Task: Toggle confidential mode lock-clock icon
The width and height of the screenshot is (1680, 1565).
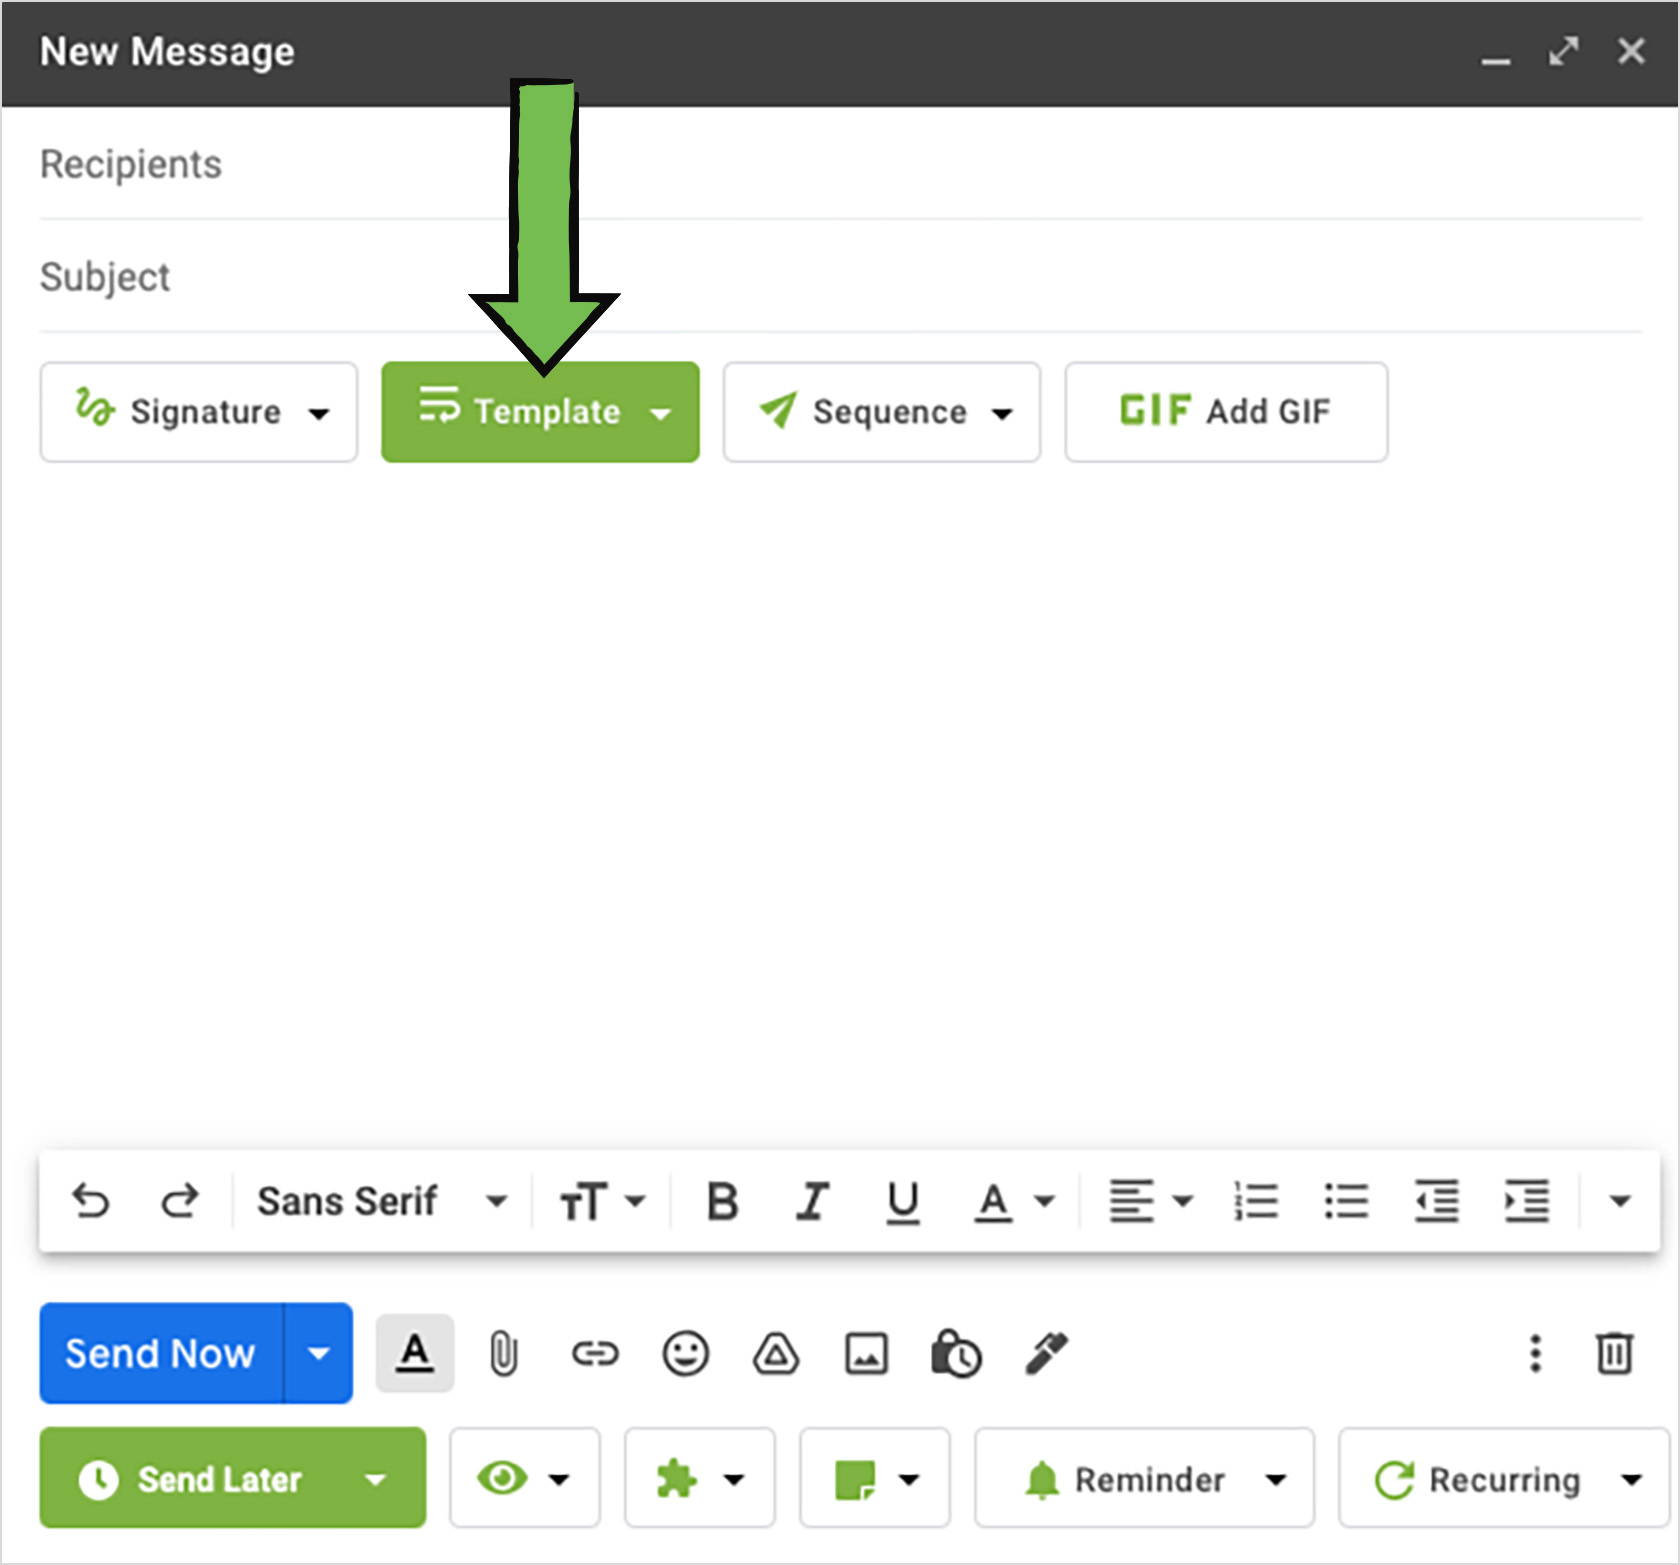Action: [x=956, y=1354]
